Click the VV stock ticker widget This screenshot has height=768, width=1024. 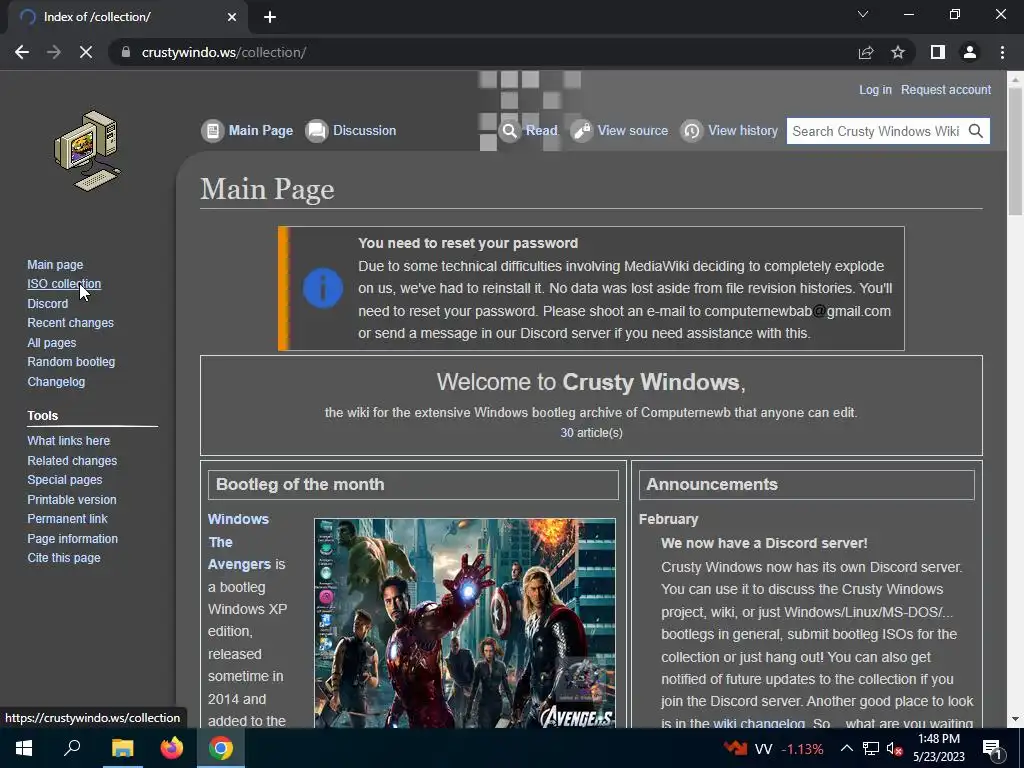[773, 748]
